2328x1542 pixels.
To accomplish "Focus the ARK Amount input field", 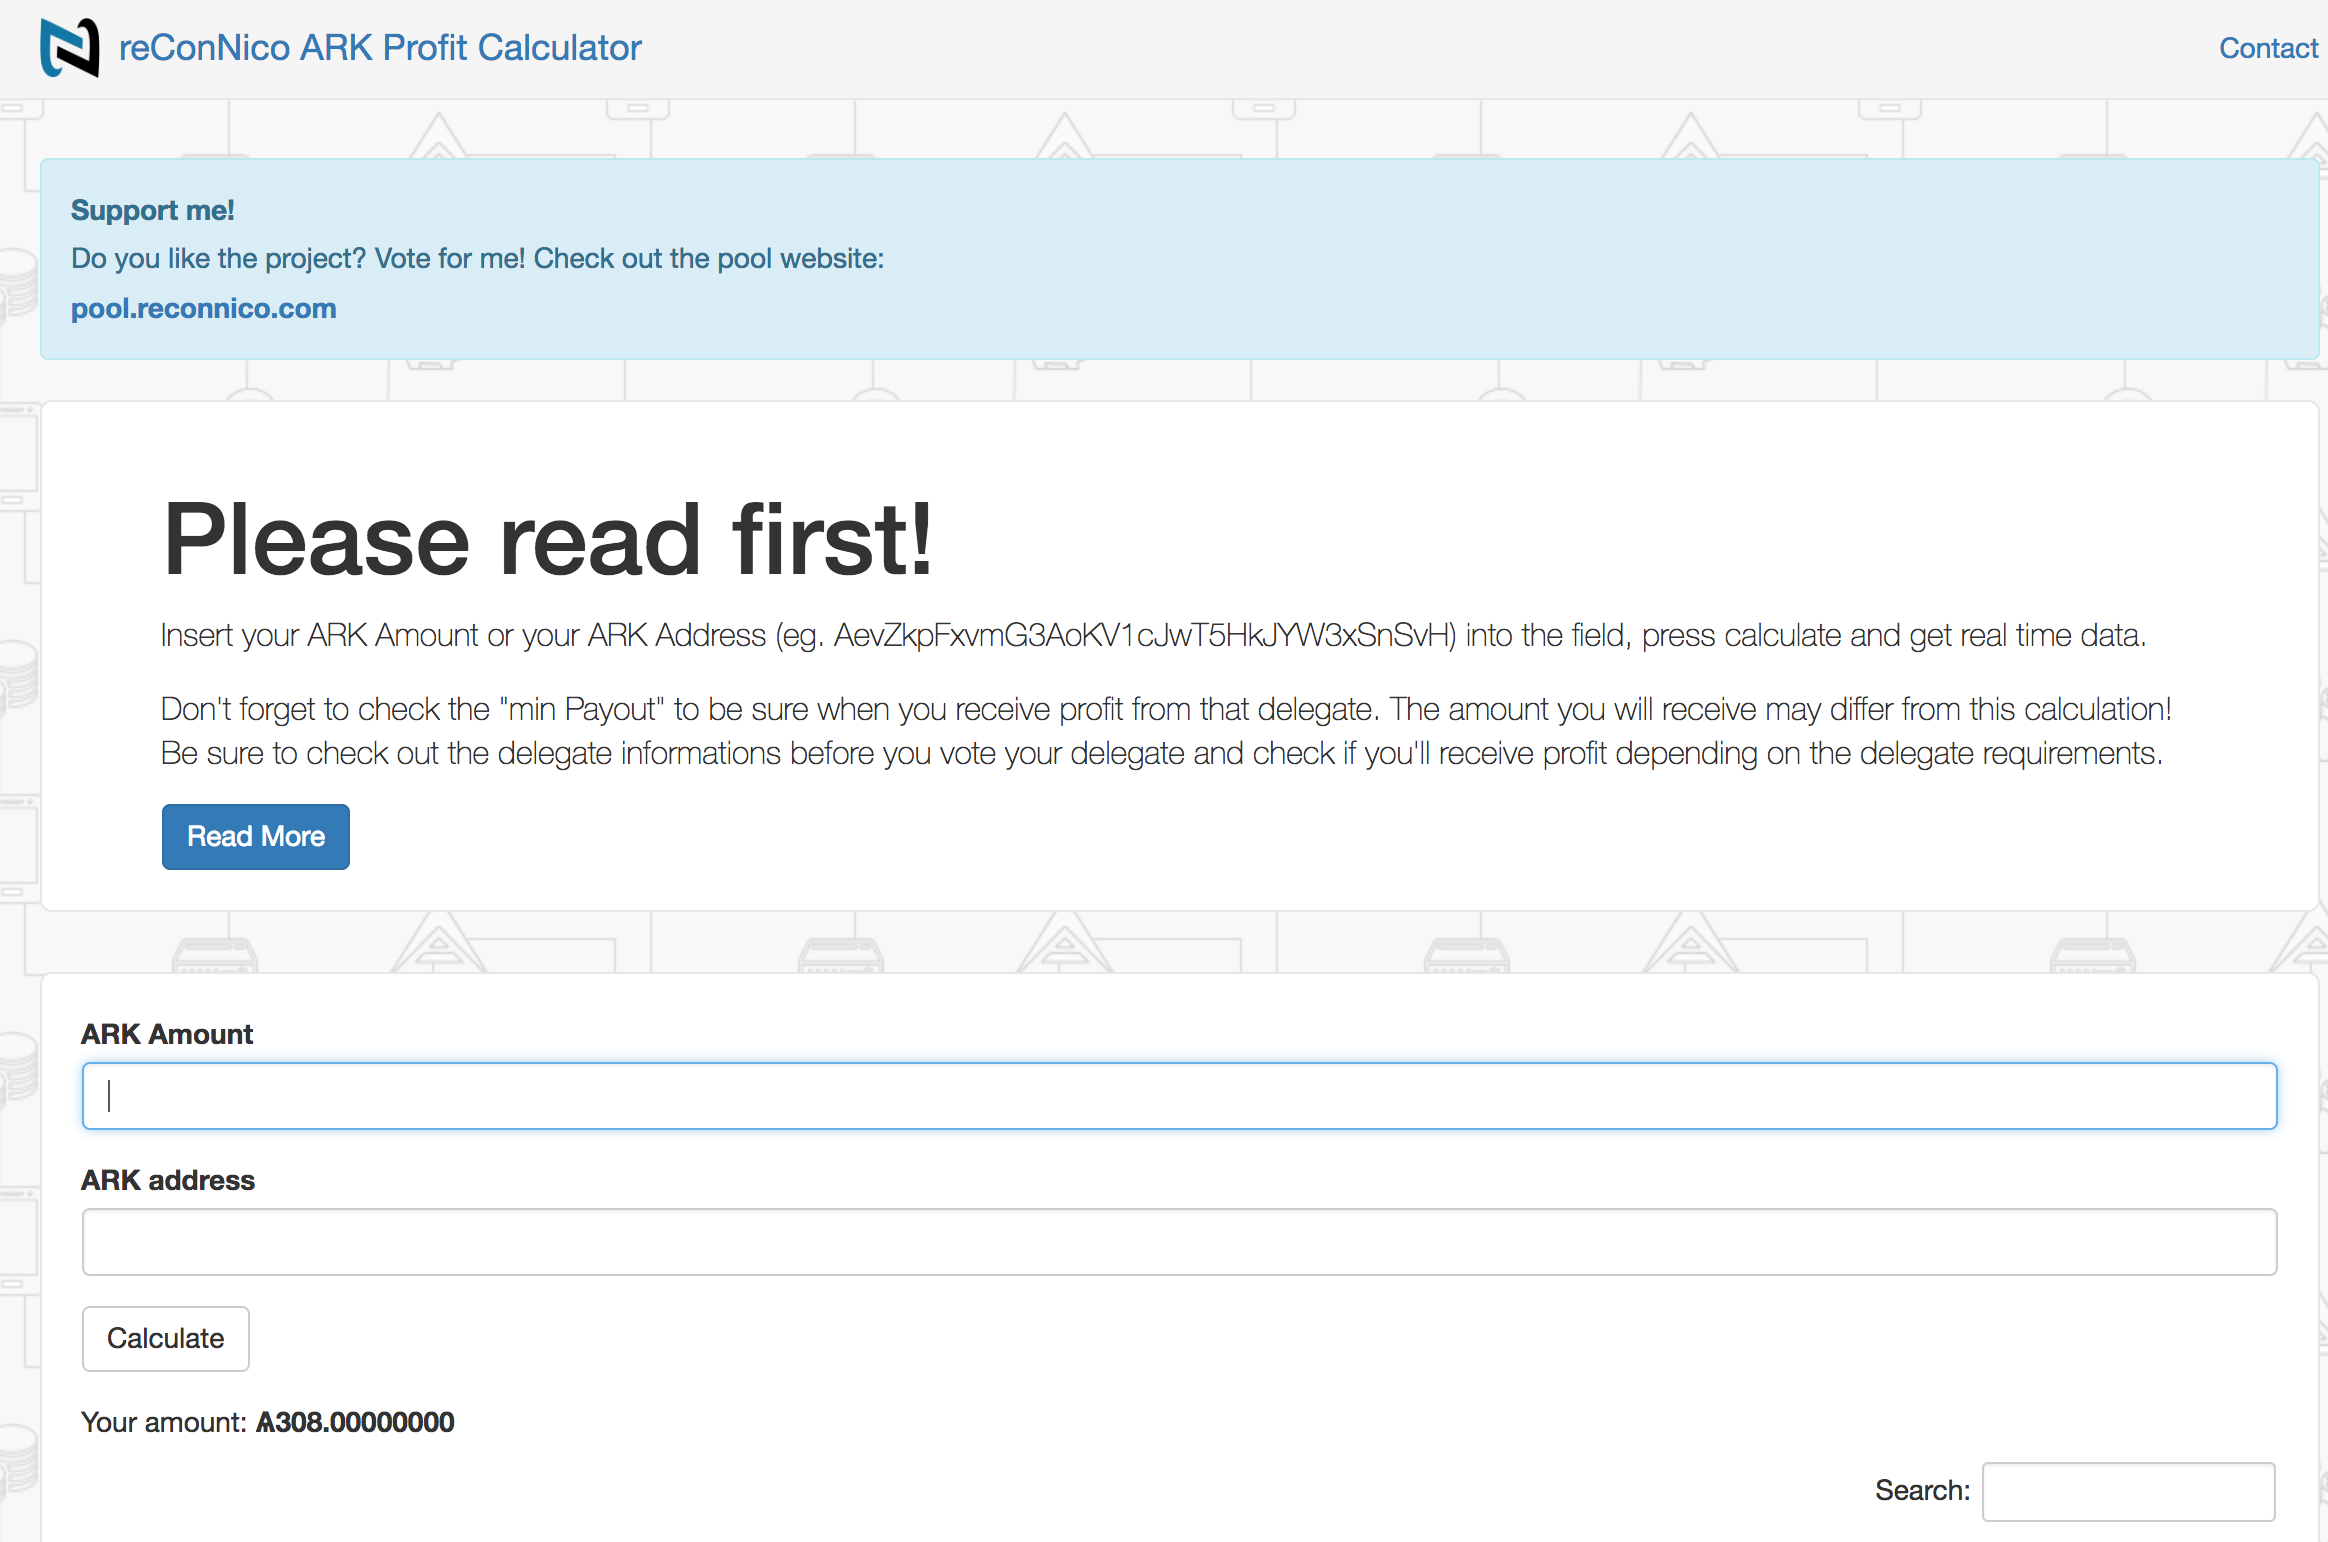I will (x=1179, y=1096).
